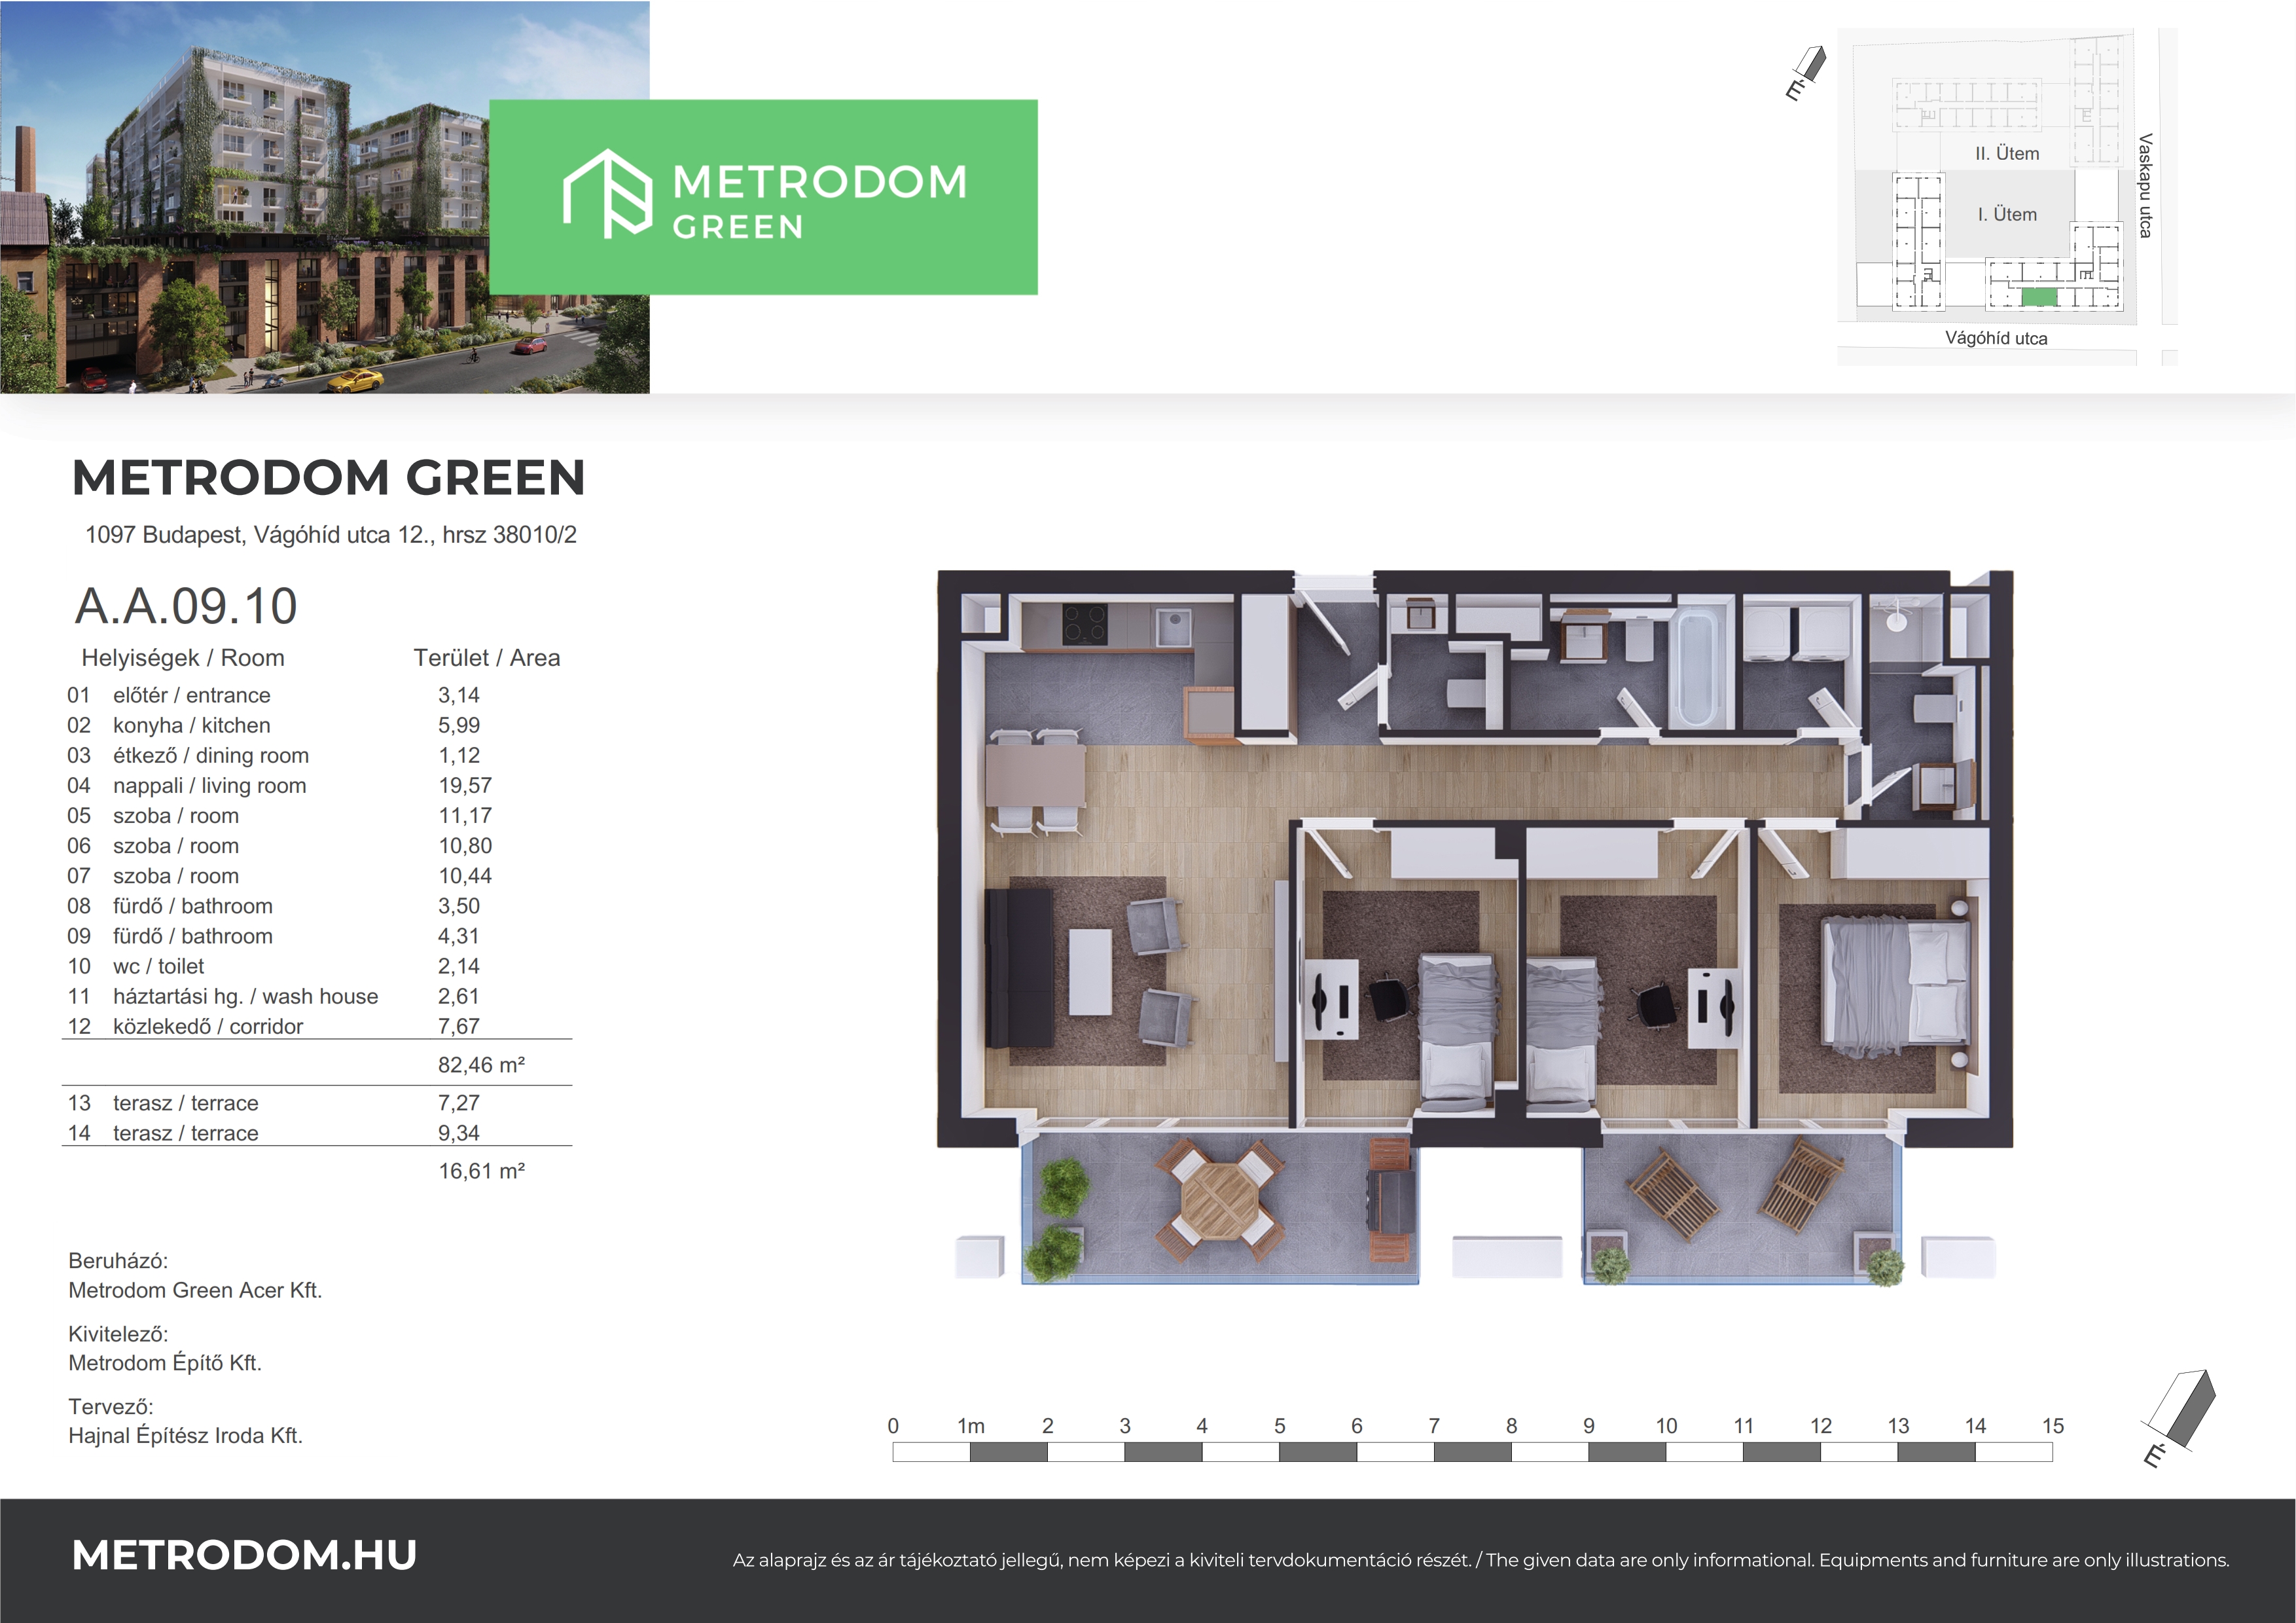
Task: Click the kitchen sink in floor plan
Action: [x=1173, y=626]
